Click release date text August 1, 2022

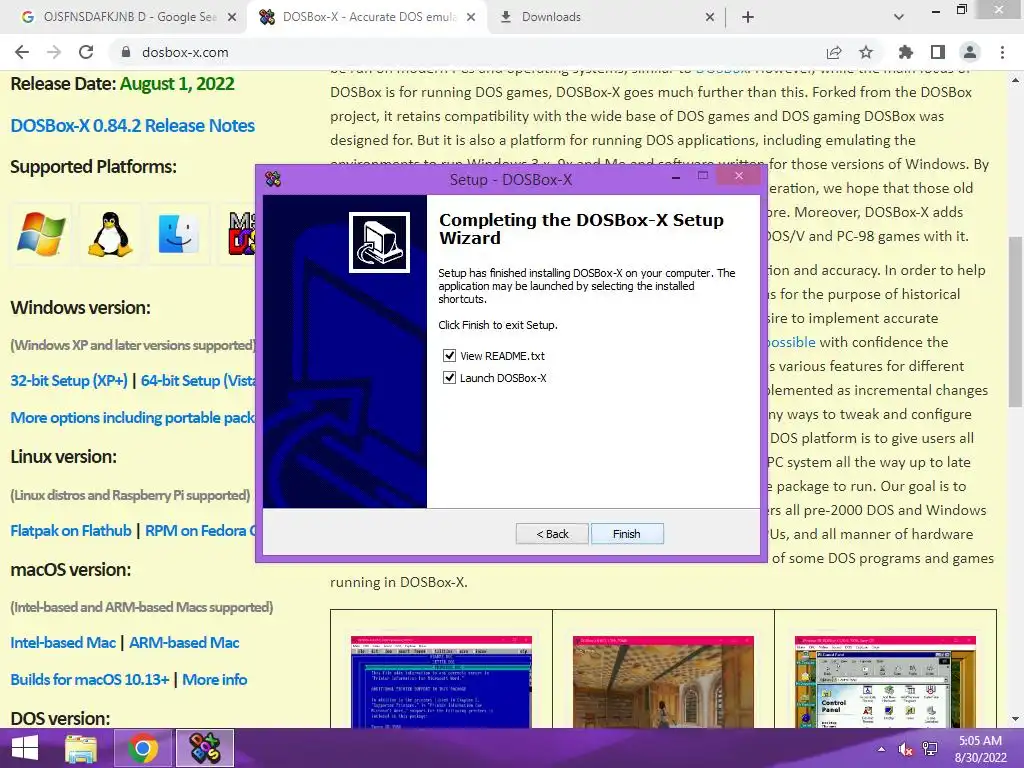[x=177, y=84]
